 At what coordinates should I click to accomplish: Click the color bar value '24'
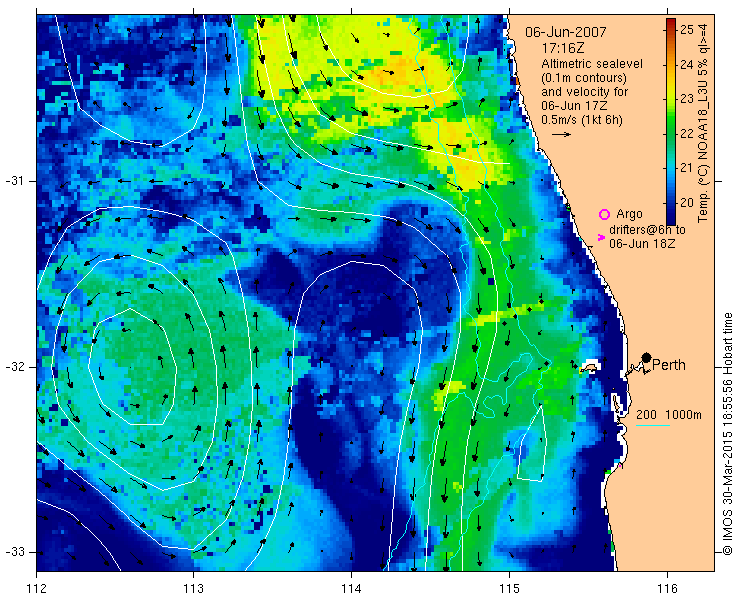point(687,64)
